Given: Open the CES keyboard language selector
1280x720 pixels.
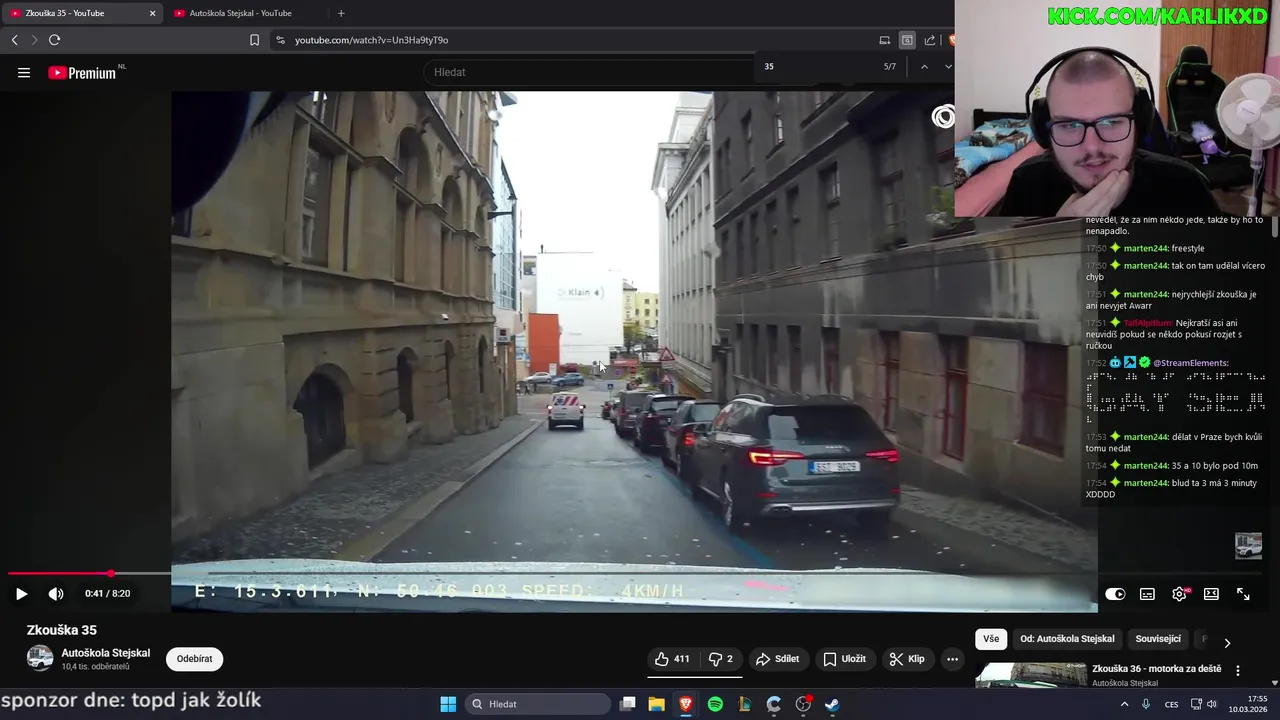Looking at the screenshot, I should (1171, 704).
